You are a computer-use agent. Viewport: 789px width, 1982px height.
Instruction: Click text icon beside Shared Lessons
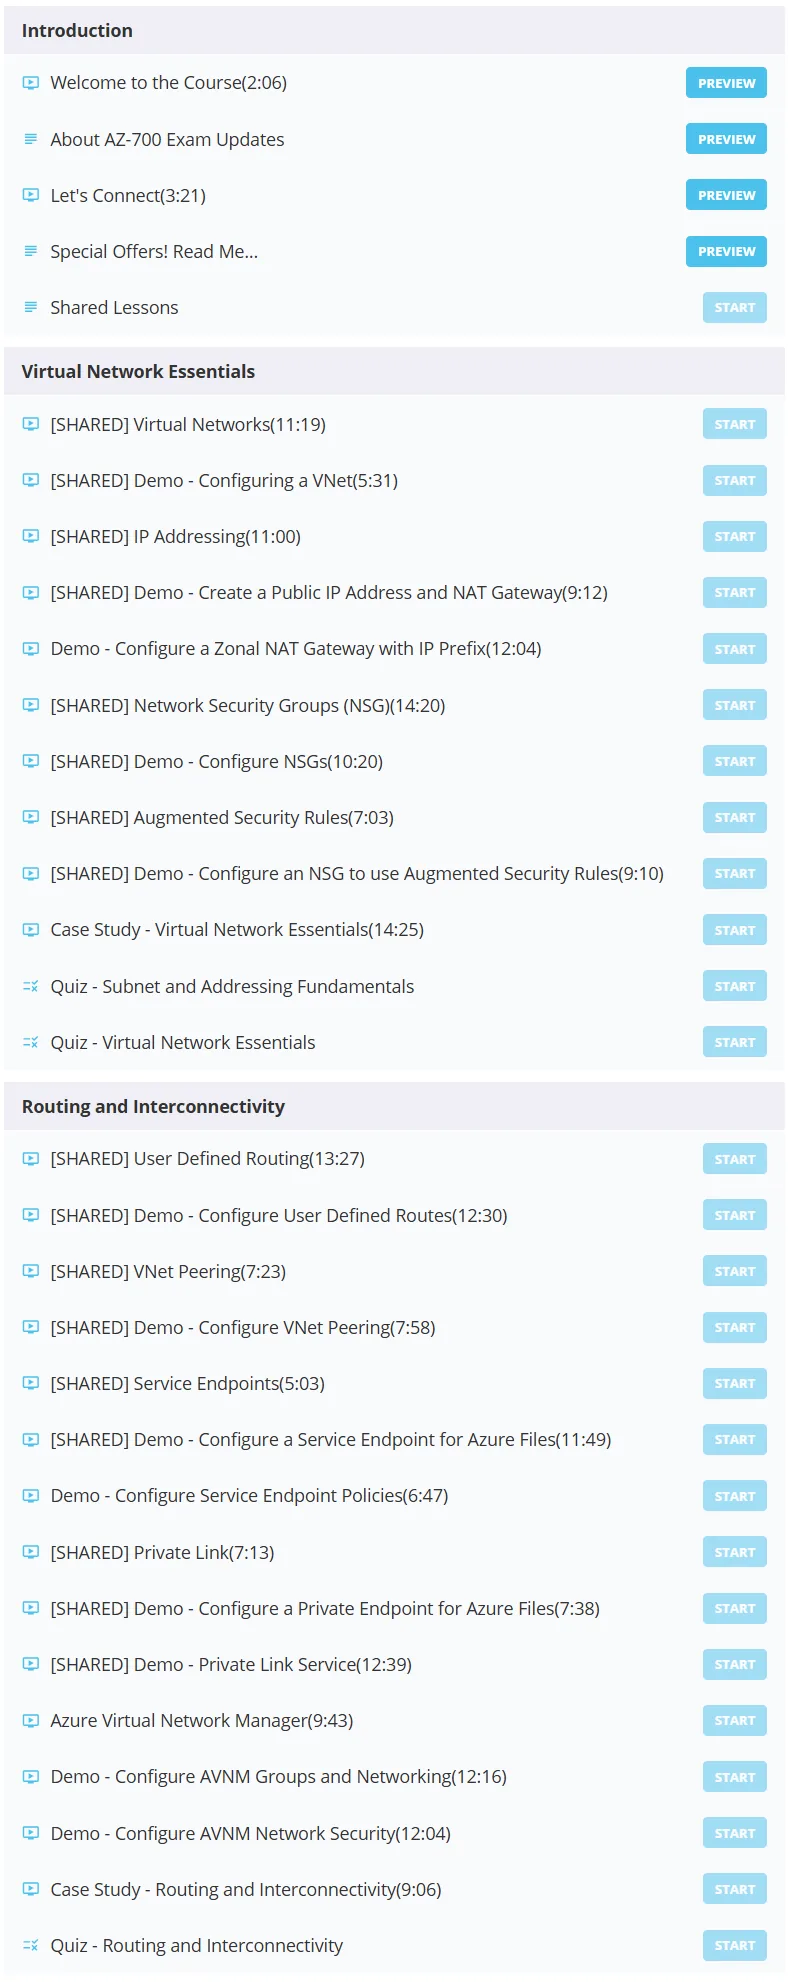click(31, 307)
